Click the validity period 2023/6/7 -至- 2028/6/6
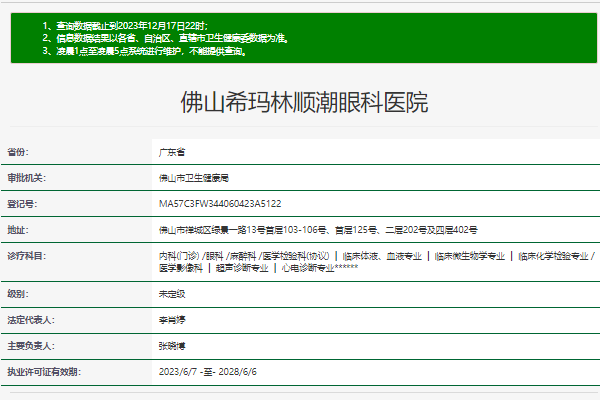The height and width of the screenshot is (400, 600). click(x=208, y=372)
